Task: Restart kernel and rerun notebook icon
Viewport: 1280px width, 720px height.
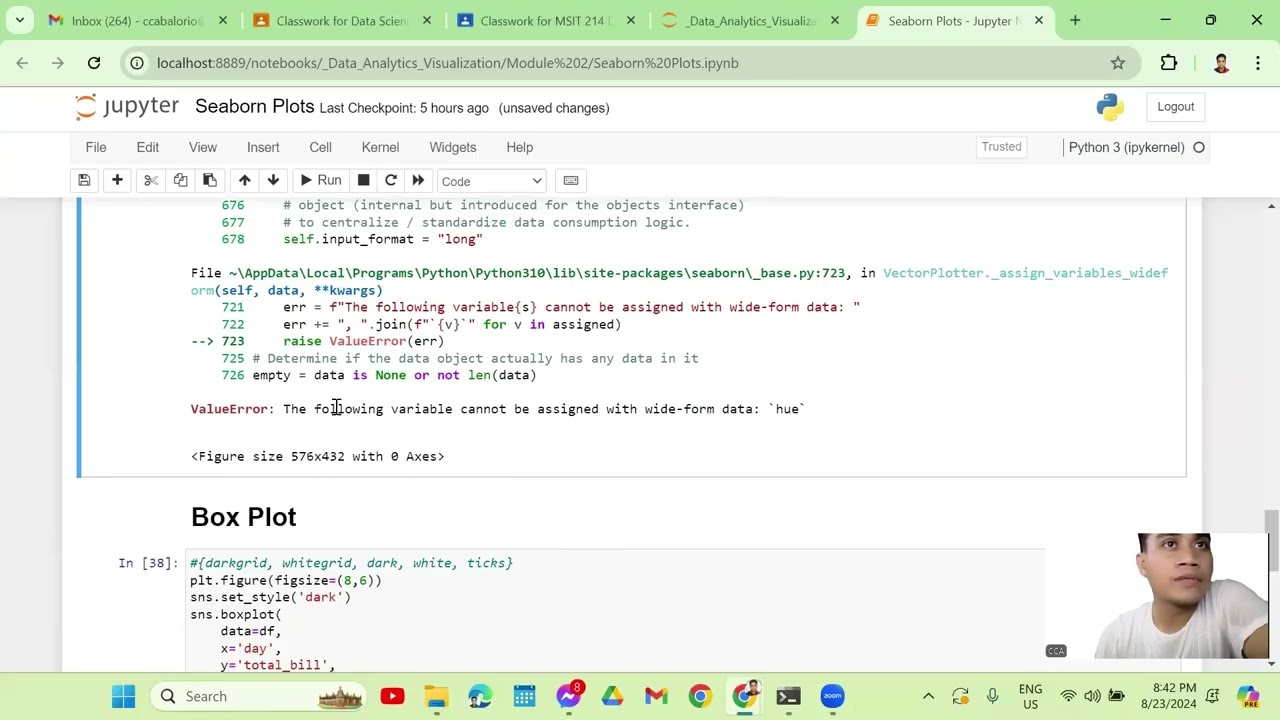Action: point(418,181)
